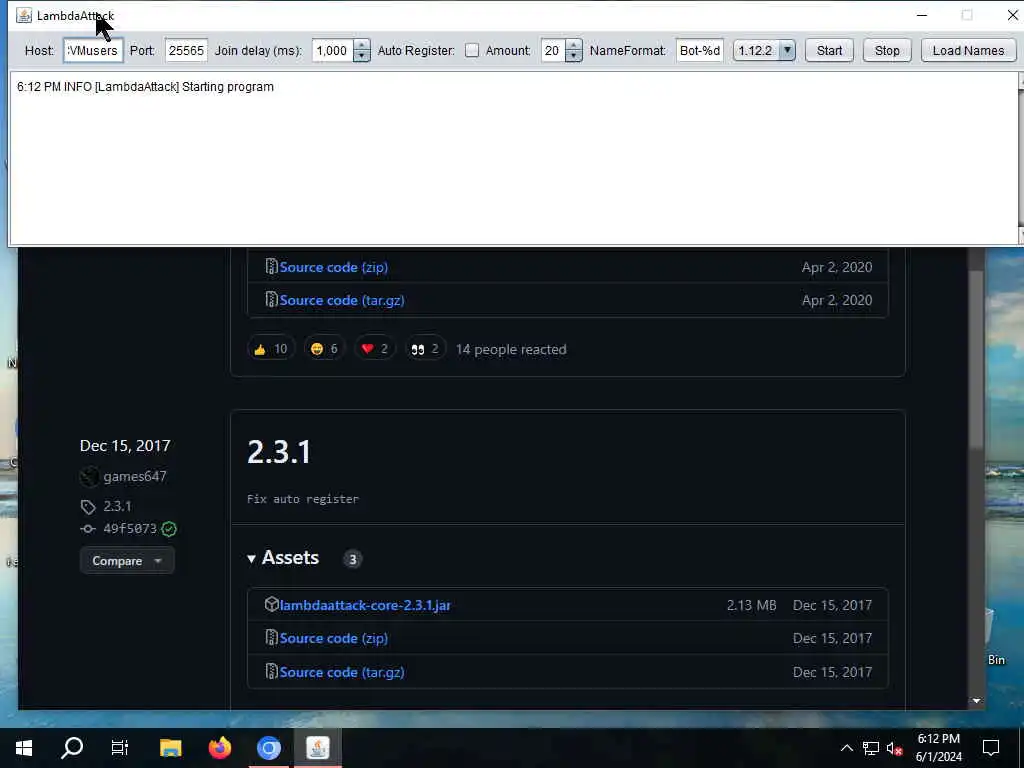Viewport: 1024px width, 768px height.
Task: Open Firefox from the taskbar
Action: coord(219,748)
